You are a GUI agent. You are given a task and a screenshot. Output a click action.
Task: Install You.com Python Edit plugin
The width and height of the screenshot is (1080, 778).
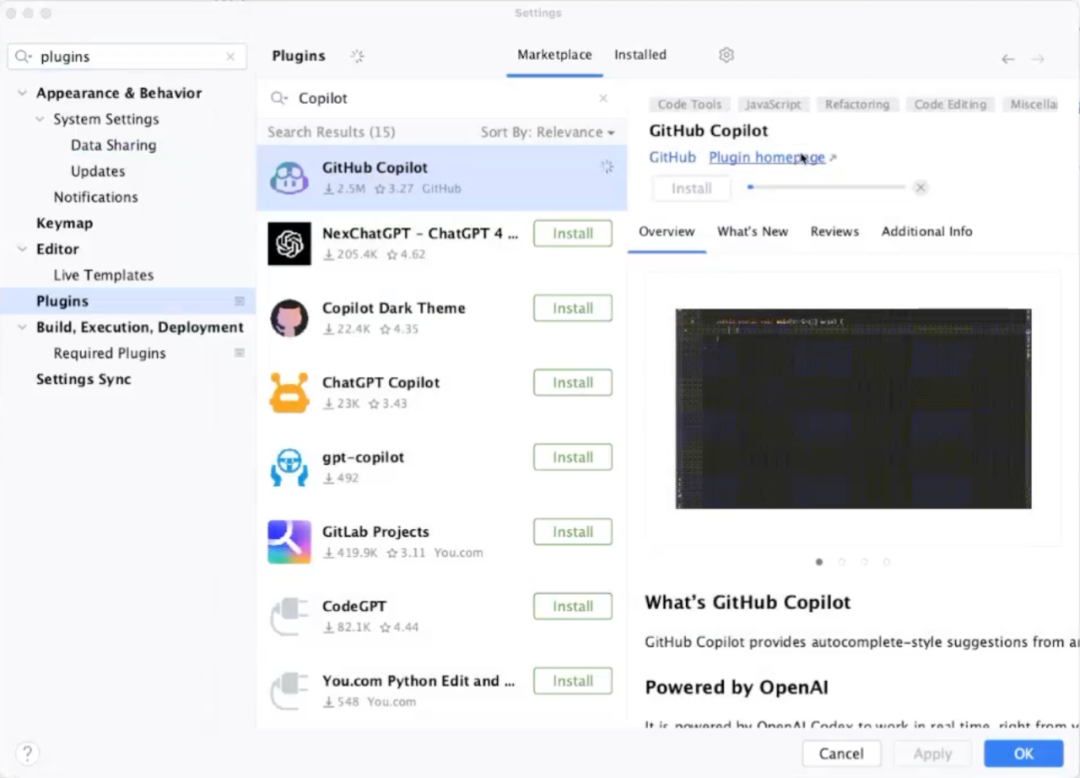pos(572,681)
